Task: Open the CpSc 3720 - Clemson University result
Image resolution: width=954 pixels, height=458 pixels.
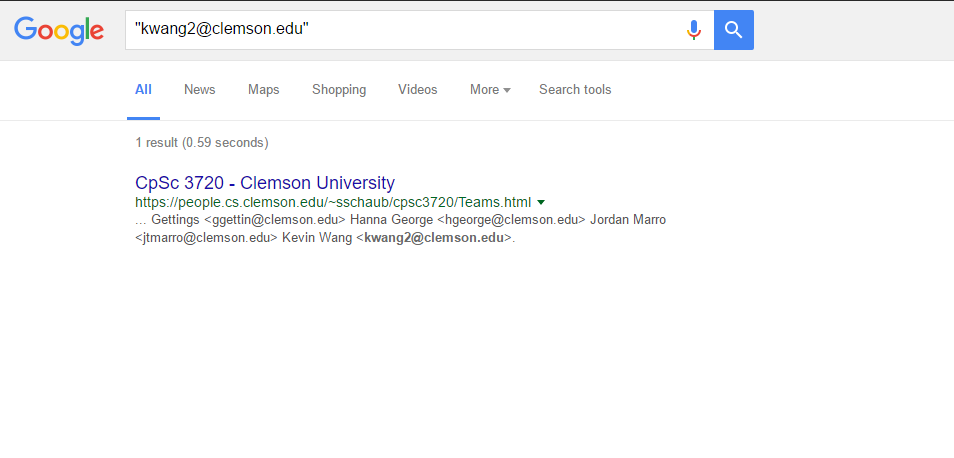Action: coord(265,182)
